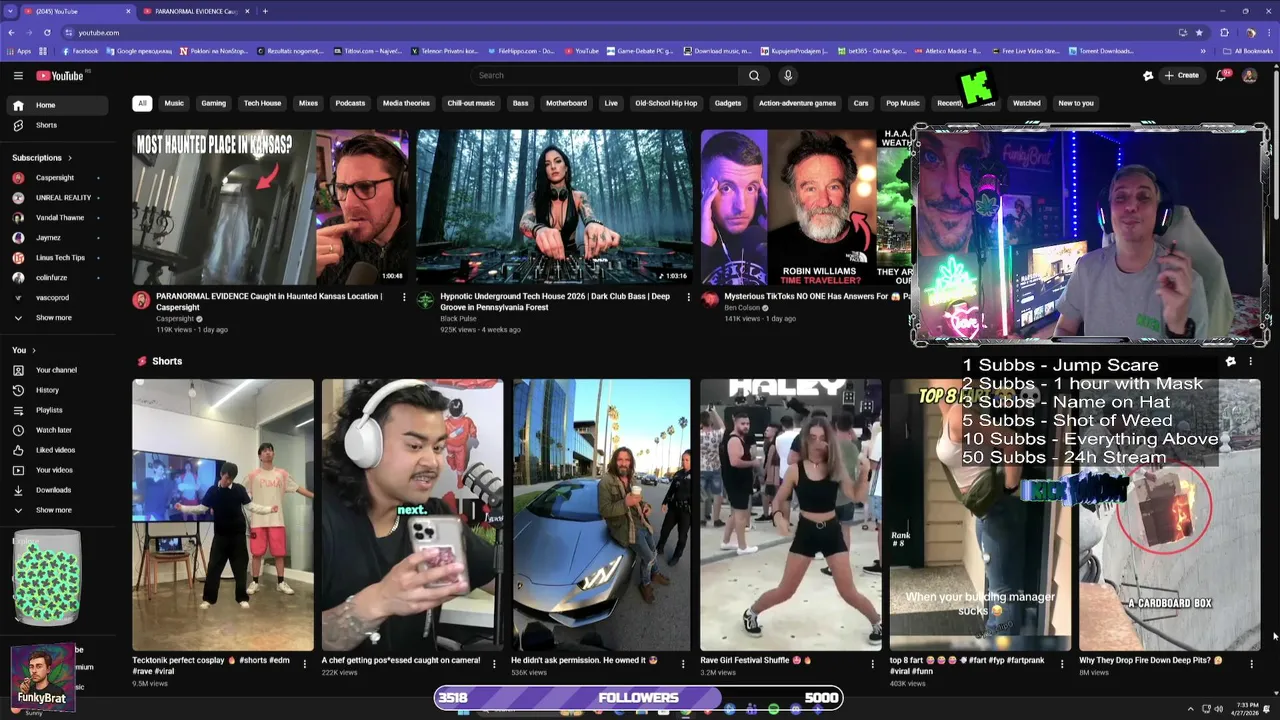Select the Action-adventure games chip

point(797,103)
